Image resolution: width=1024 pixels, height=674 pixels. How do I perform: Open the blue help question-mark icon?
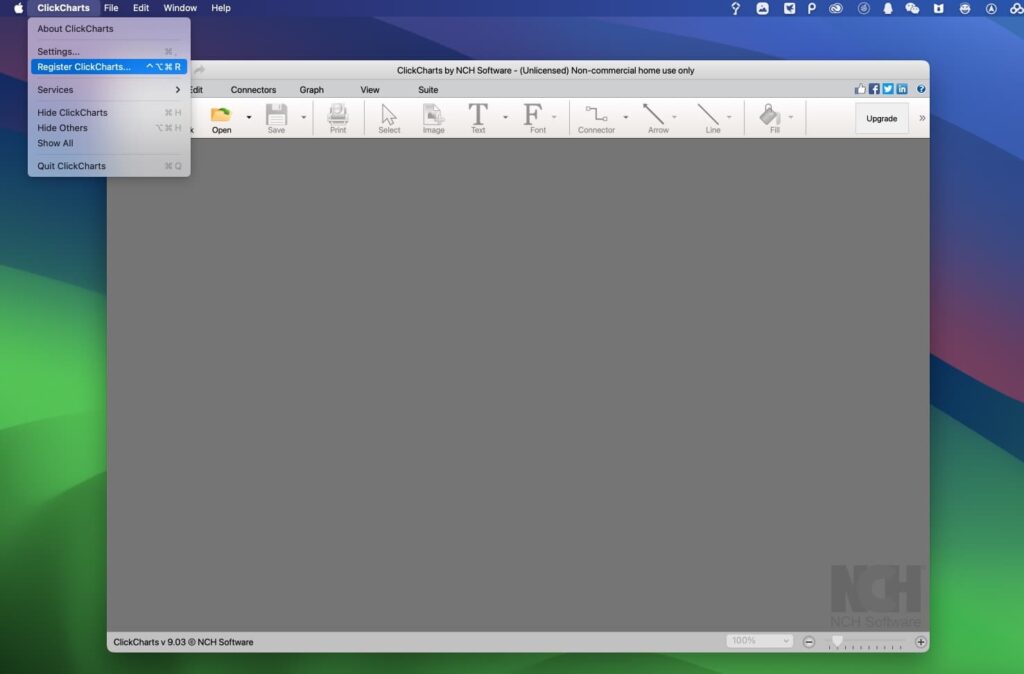(x=921, y=89)
